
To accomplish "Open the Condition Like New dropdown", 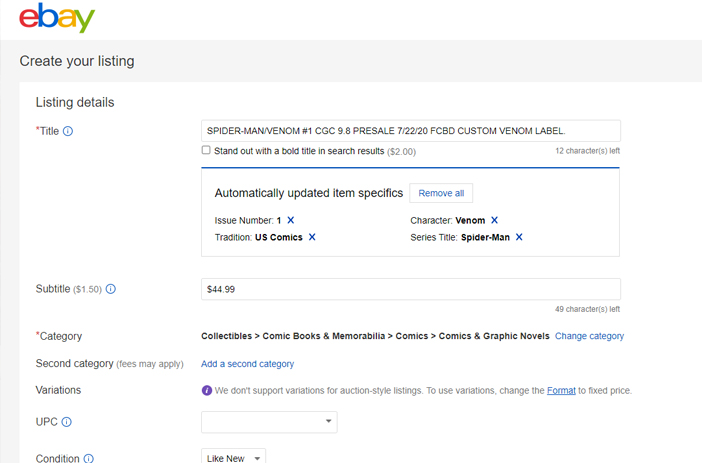I will coord(233,457).
